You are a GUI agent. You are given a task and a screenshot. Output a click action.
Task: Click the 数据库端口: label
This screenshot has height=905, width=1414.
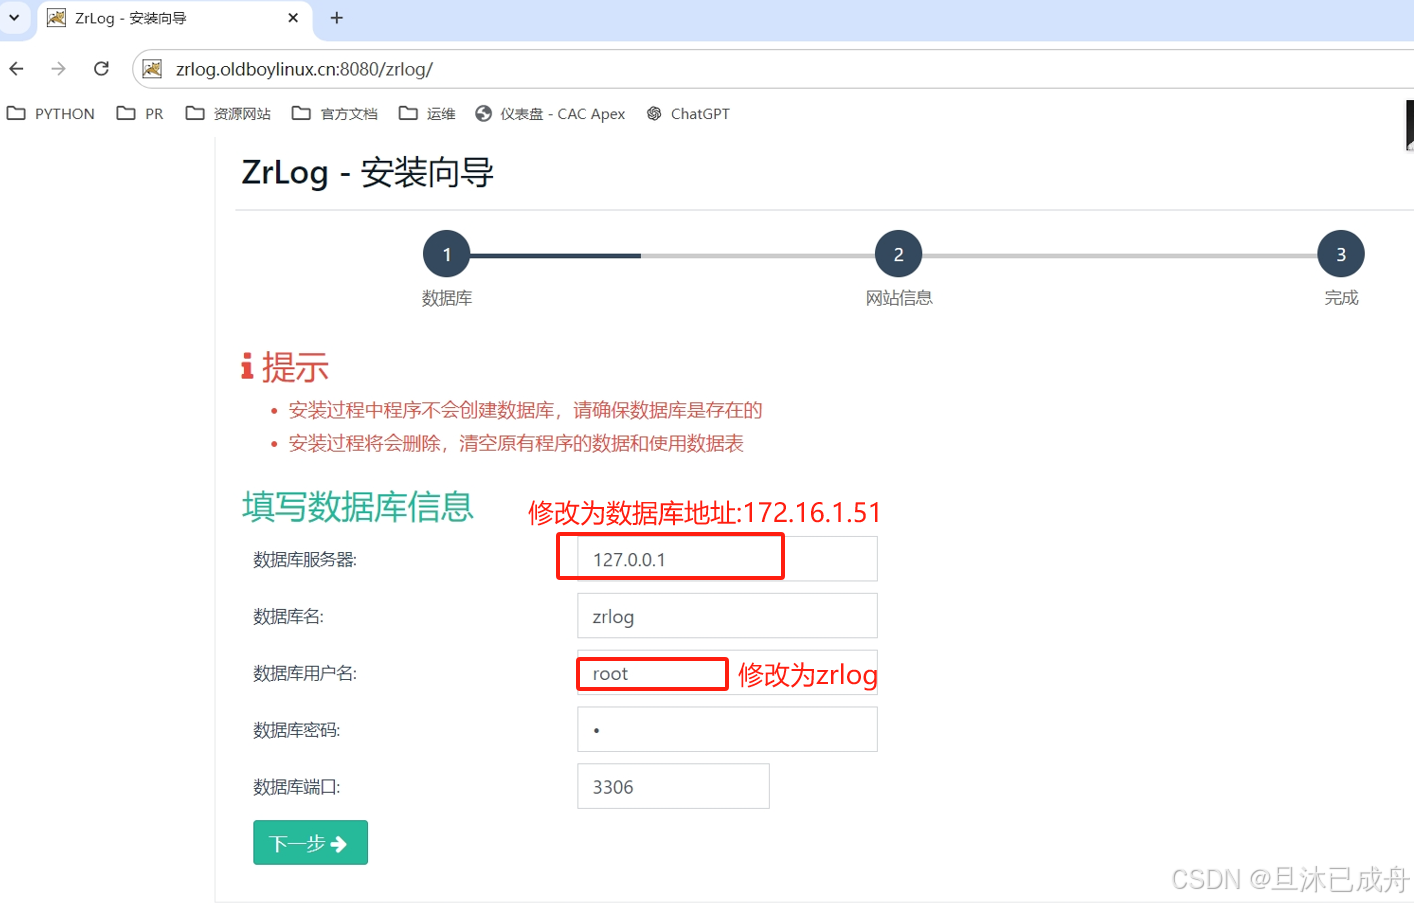click(297, 788)
